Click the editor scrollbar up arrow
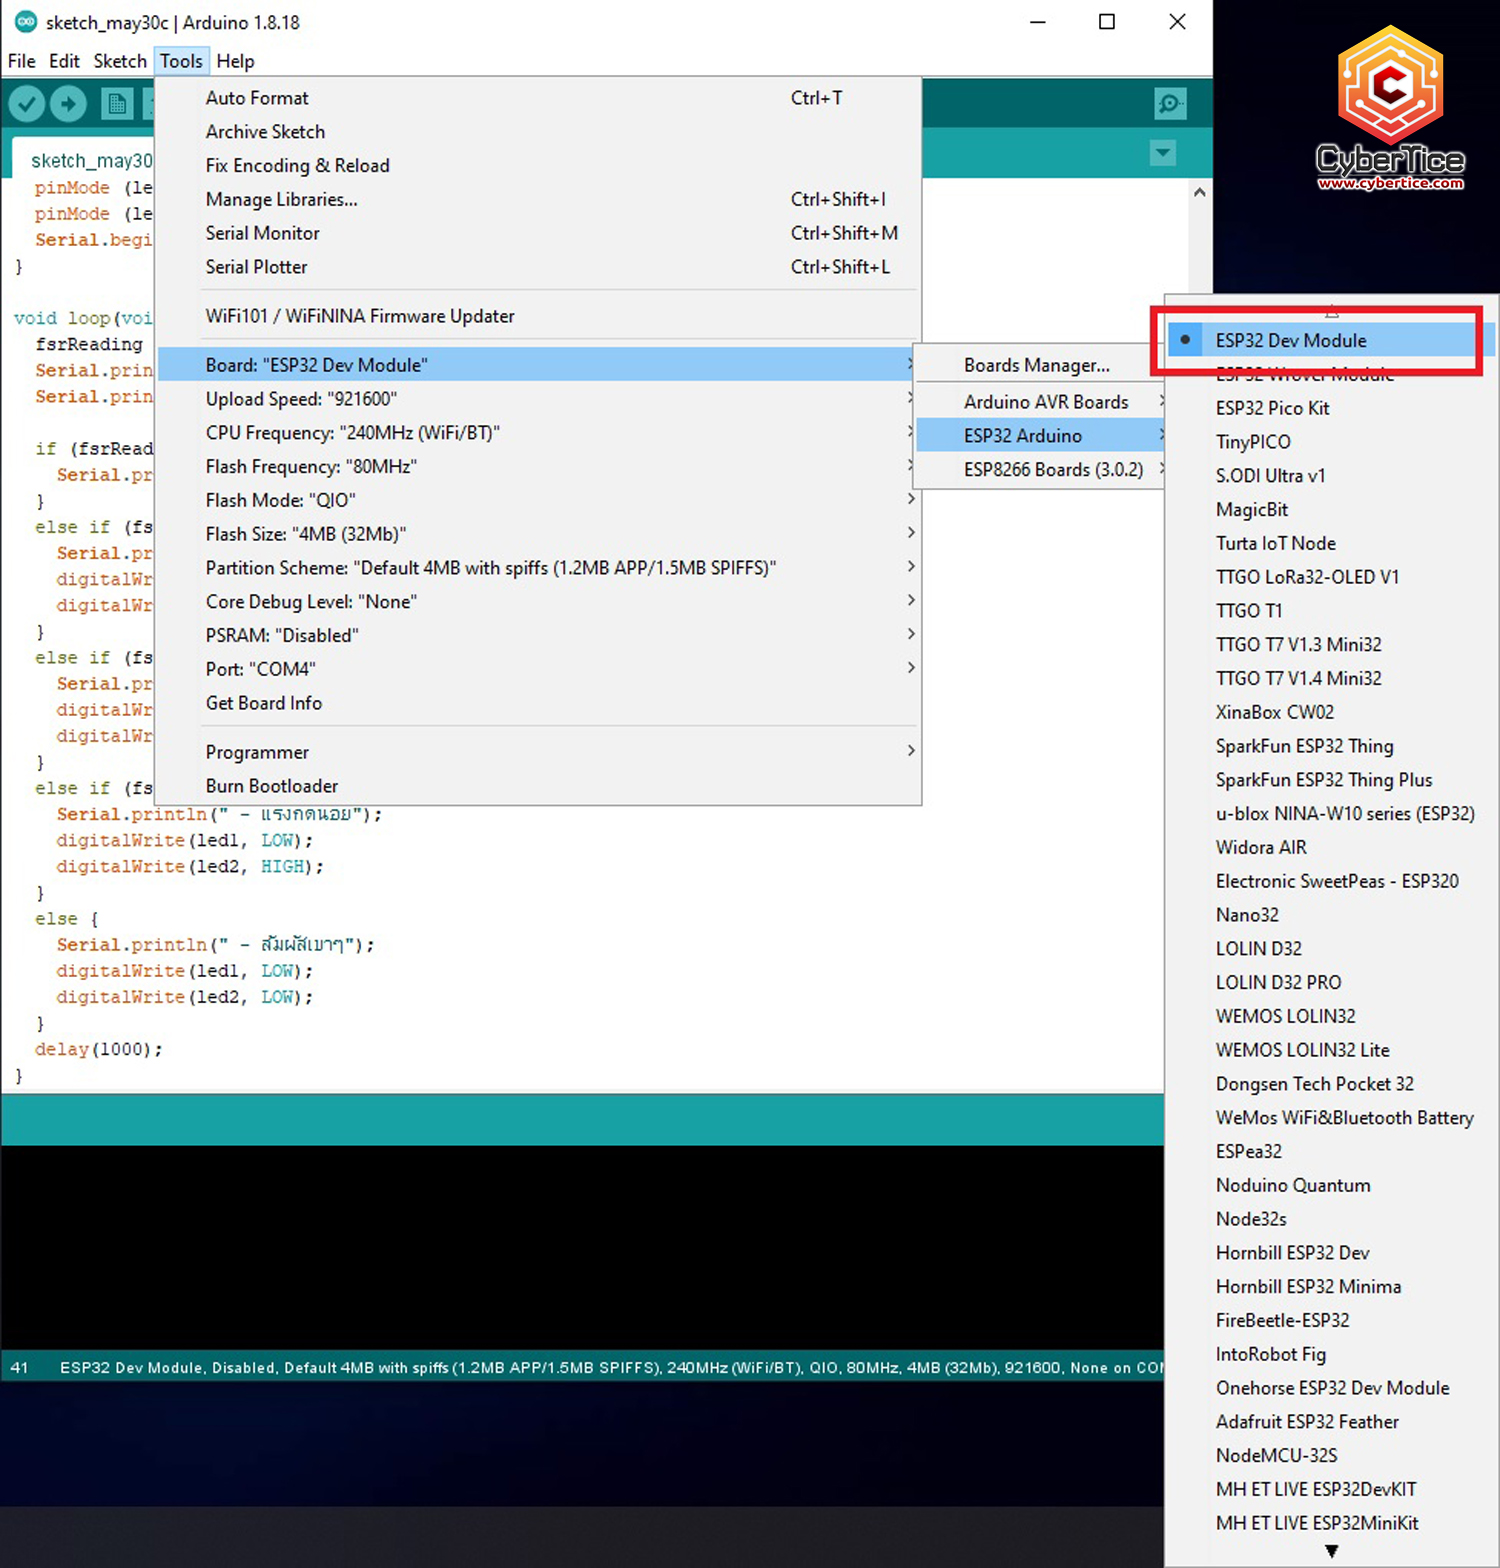The height and width of the screenshot is (1568, 1500). click(1199, 192)
